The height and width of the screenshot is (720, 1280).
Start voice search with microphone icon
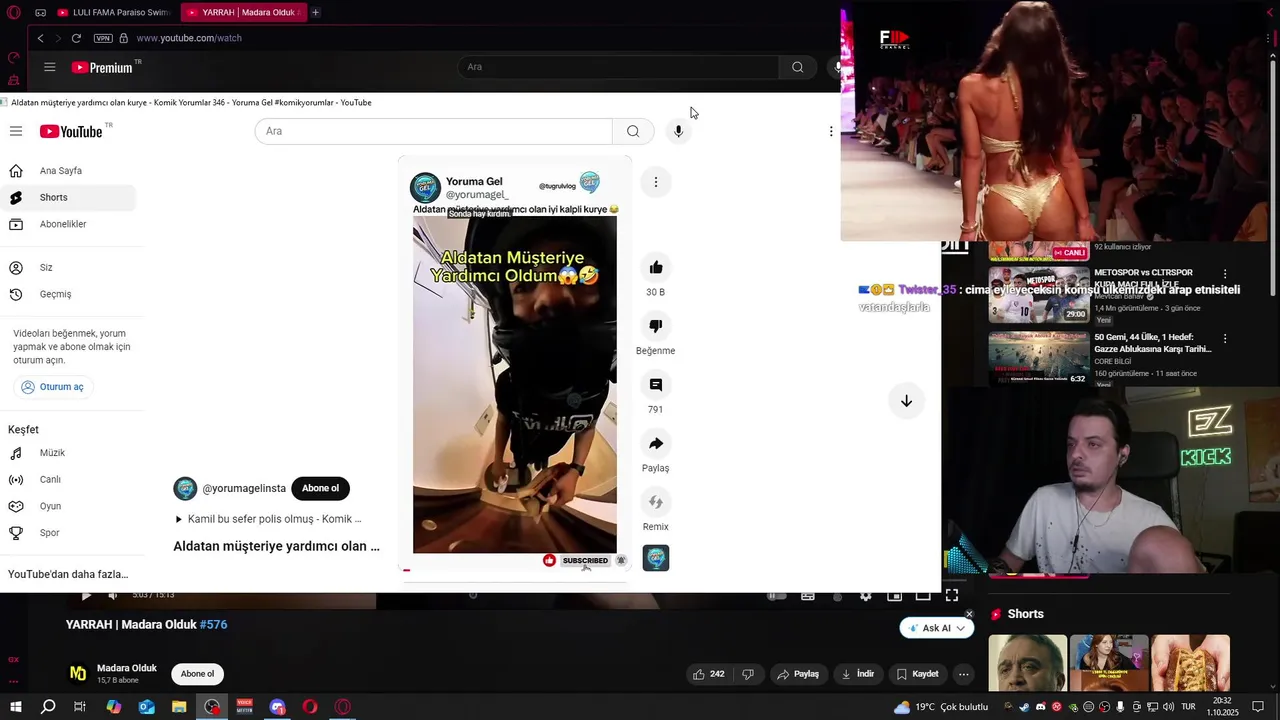(x=678, y=131)
